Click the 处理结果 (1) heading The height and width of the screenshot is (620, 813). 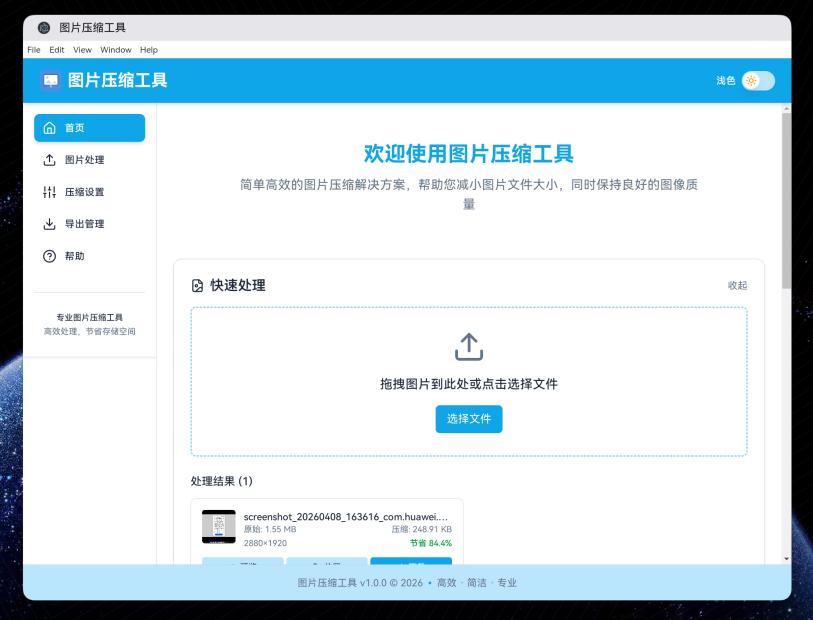tap(221, 482)
